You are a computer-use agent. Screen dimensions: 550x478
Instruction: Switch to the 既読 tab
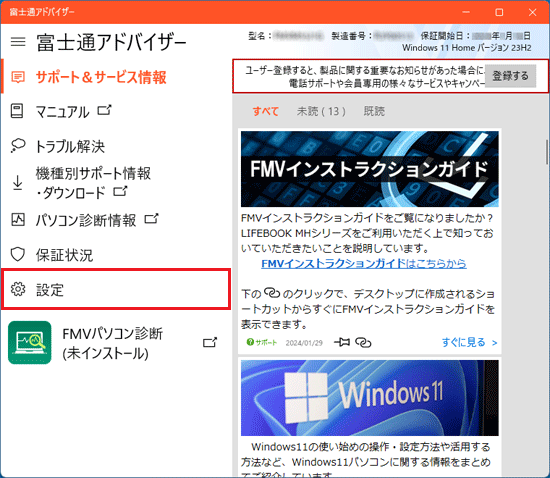(x=374, y=112)
